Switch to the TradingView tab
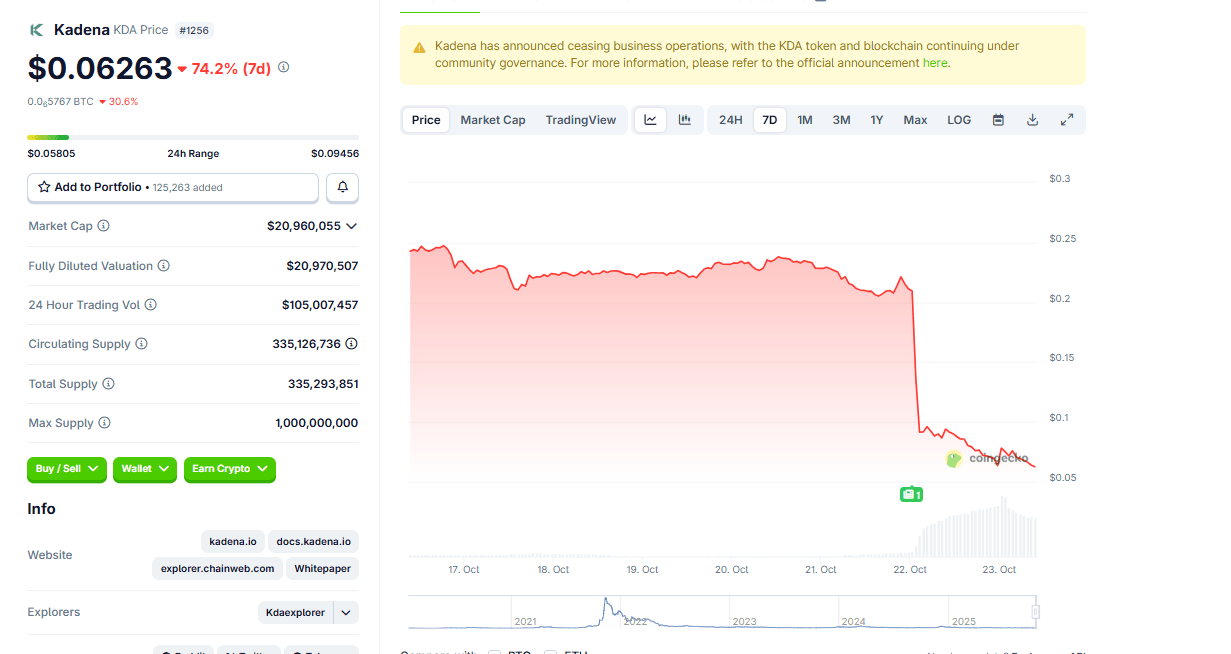 (x=580, y=120)
